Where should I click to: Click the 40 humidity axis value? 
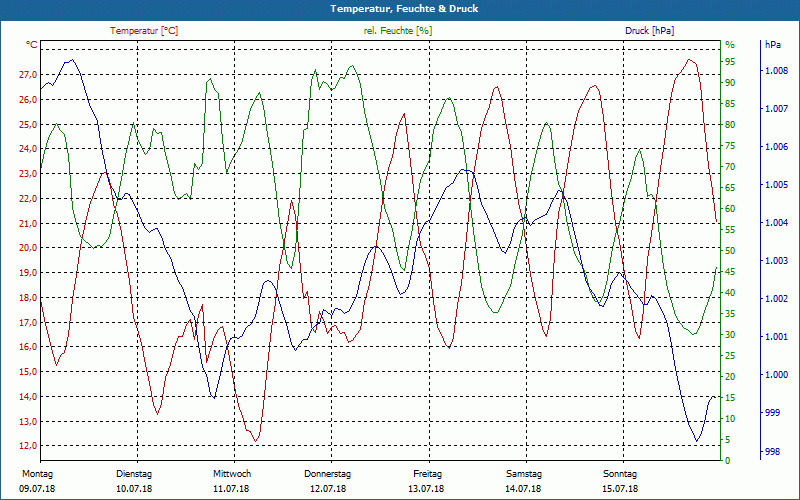(x=730, y=293)
